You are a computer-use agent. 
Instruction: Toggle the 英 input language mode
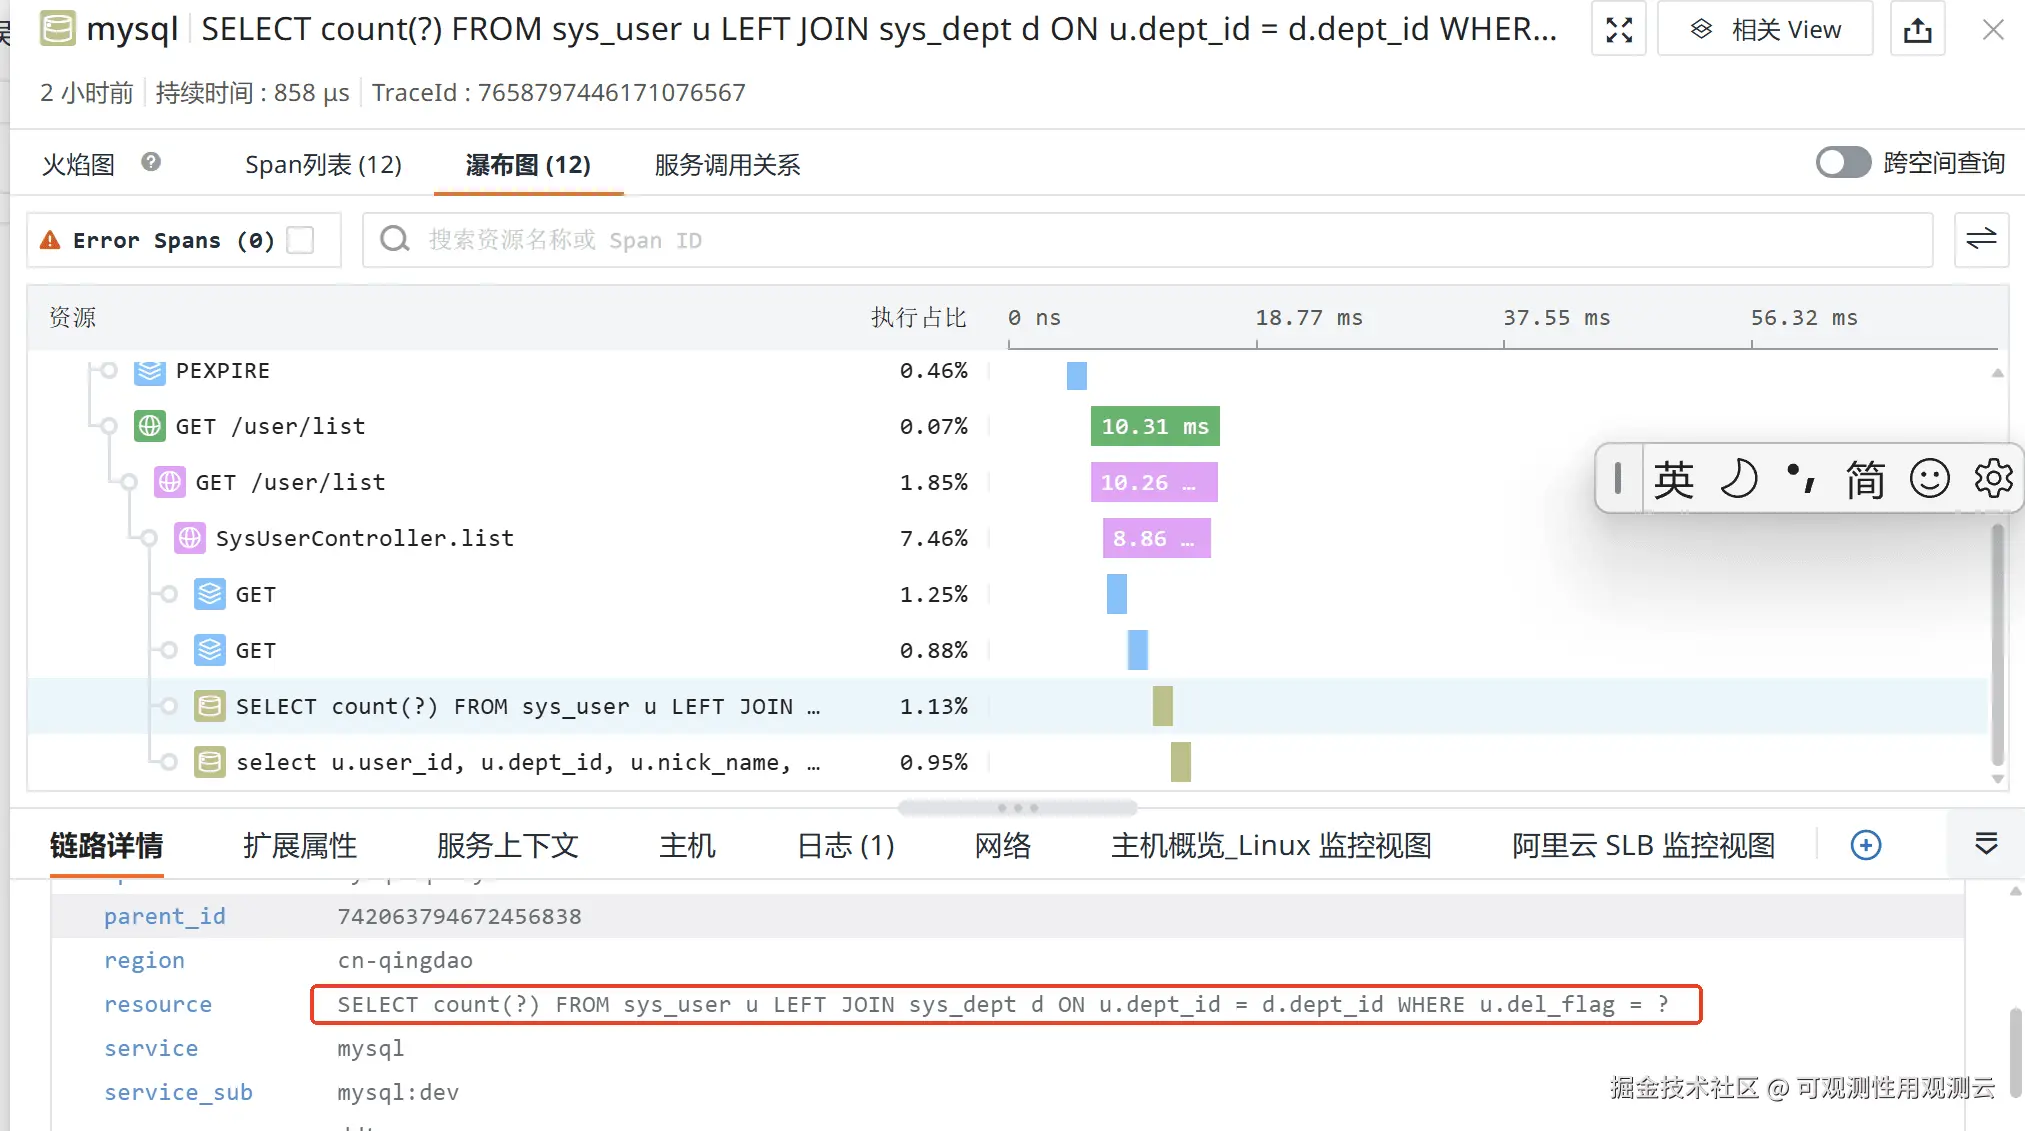(1673, 479)
